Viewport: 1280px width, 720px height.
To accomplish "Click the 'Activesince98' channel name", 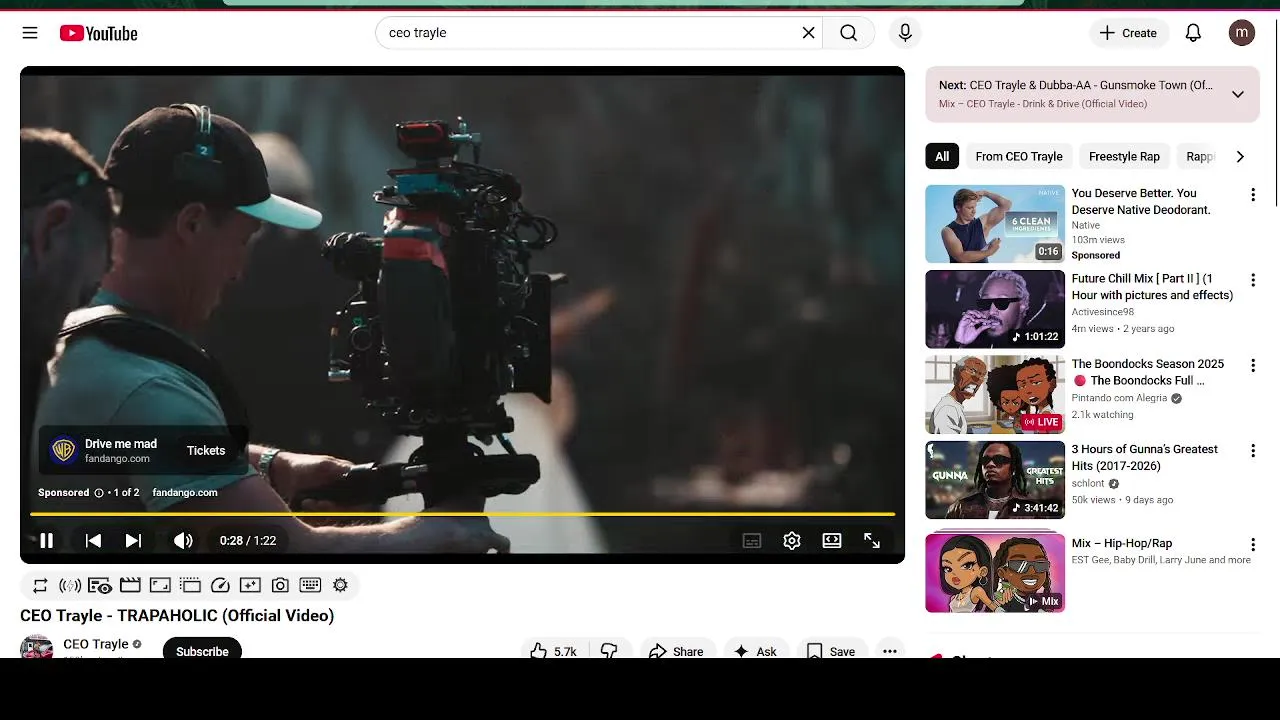I will click(1103, 312).
